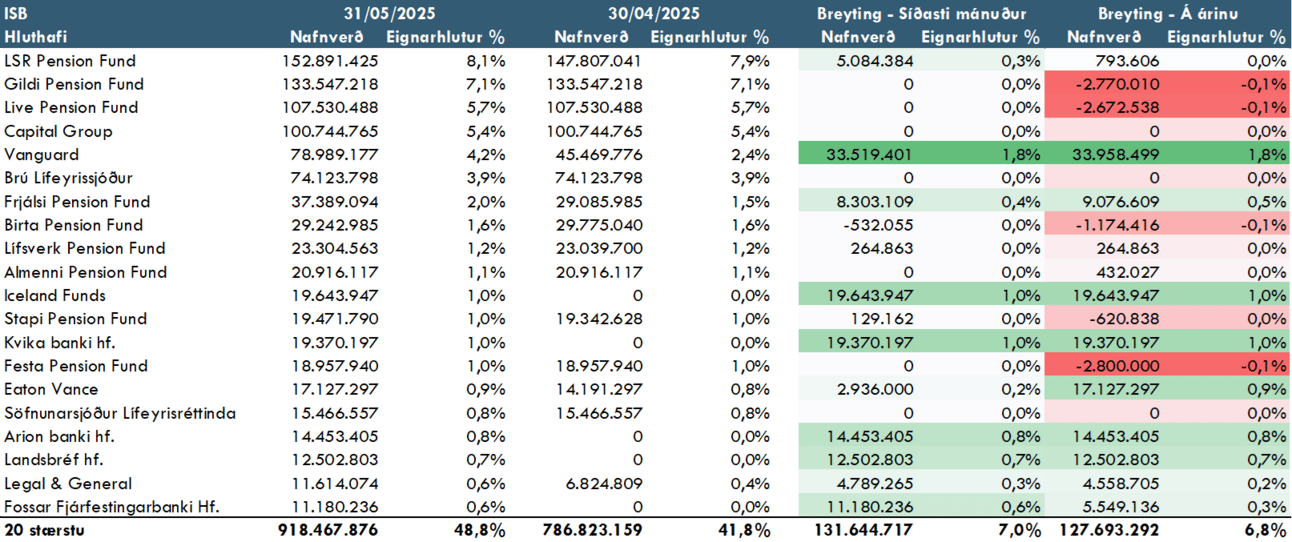Image resolution: width=1292 pixels, height=542 pixels.
Task: Click the Eaton Vance shareholder name
Action: coord(50,389)
